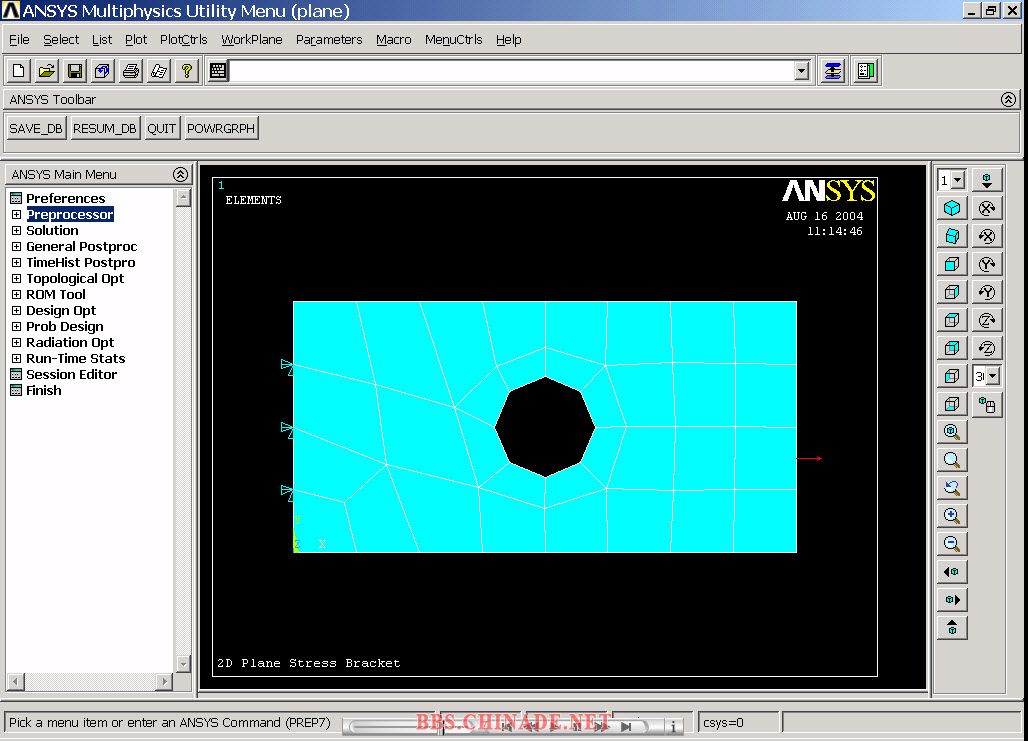The height and width of the screenshot is (741, 1028).
Task: Toggle Dynamic Model Mode mouse icon
Action: pyautogui.click(x=987, y=405)
